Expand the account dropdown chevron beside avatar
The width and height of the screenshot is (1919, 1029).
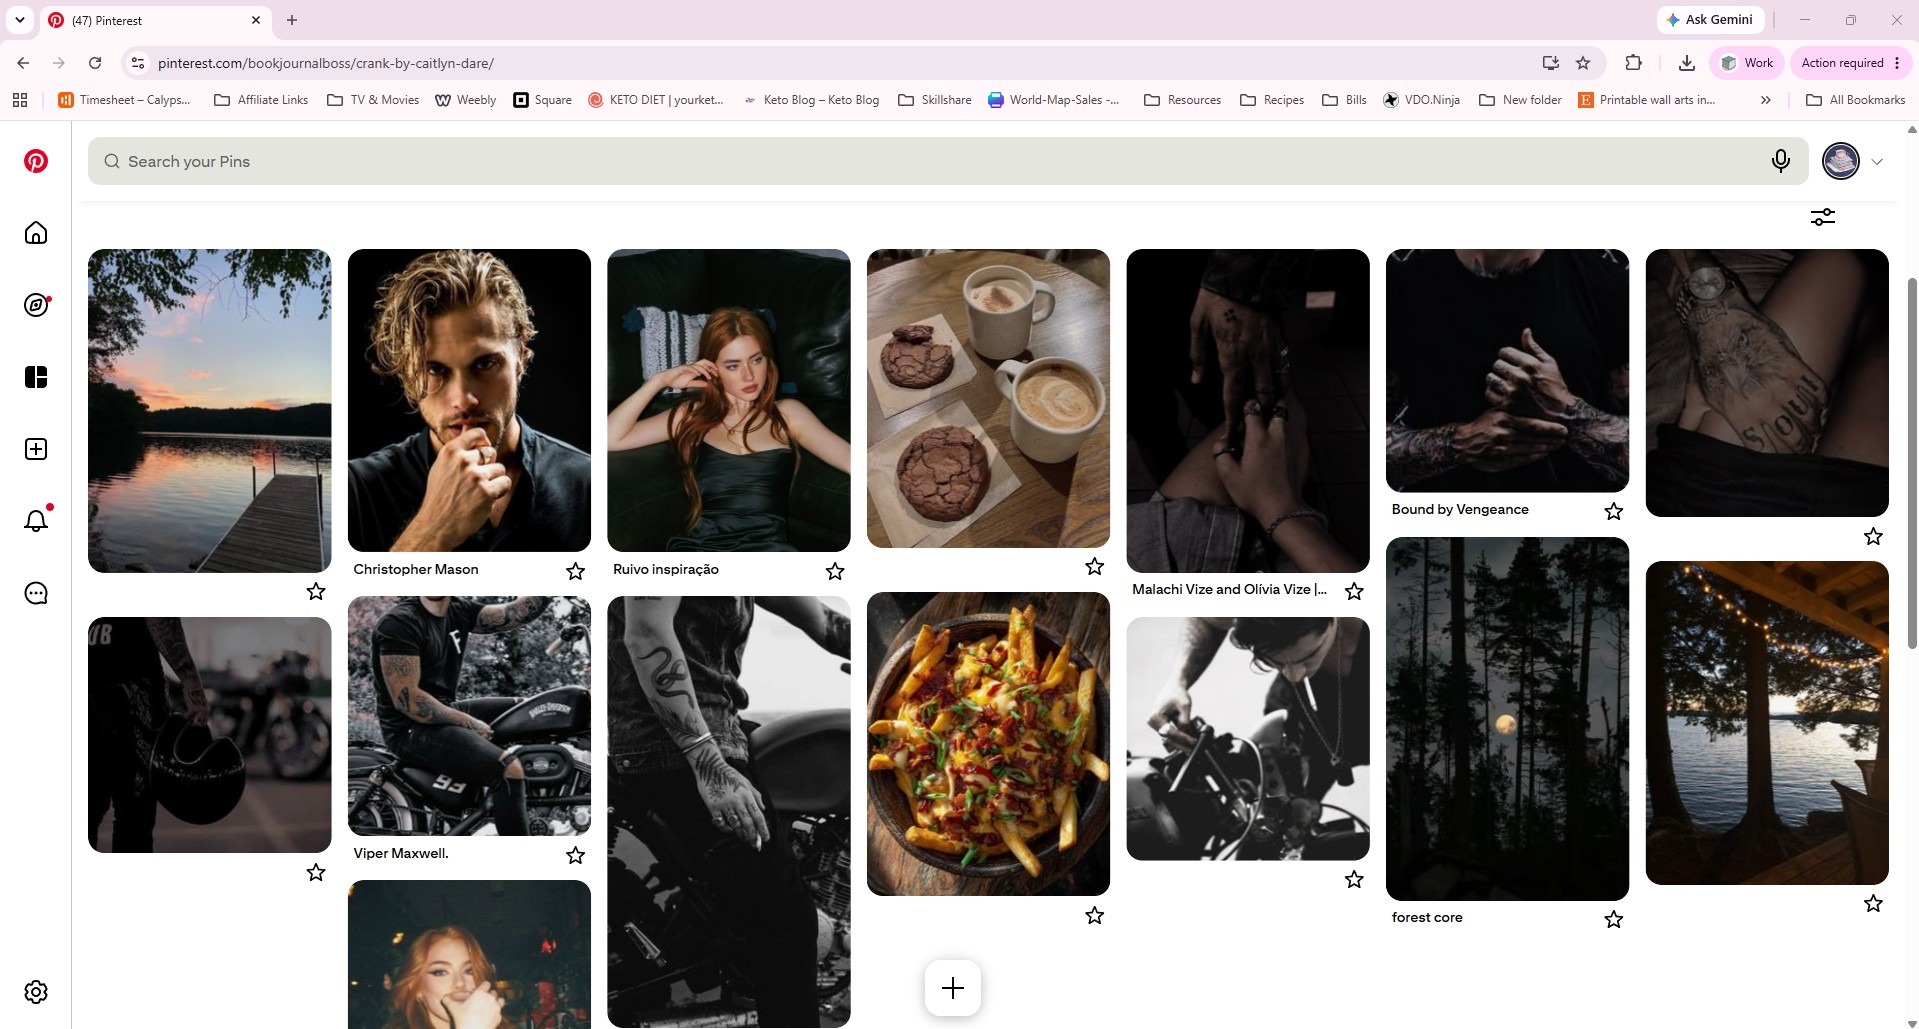(1877, 162)
